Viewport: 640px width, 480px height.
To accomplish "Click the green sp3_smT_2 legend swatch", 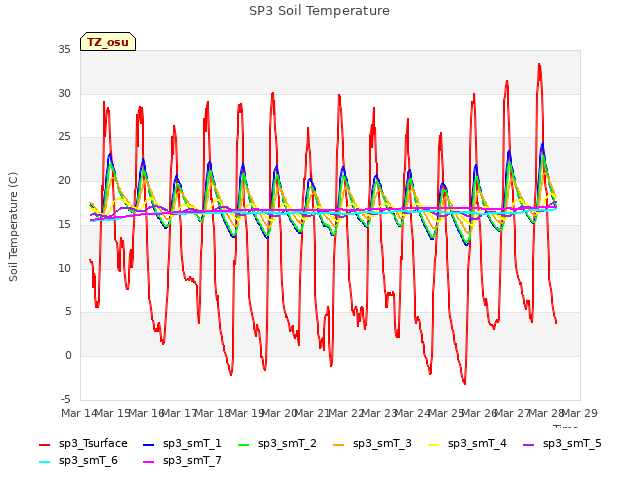I will (243, 444).
